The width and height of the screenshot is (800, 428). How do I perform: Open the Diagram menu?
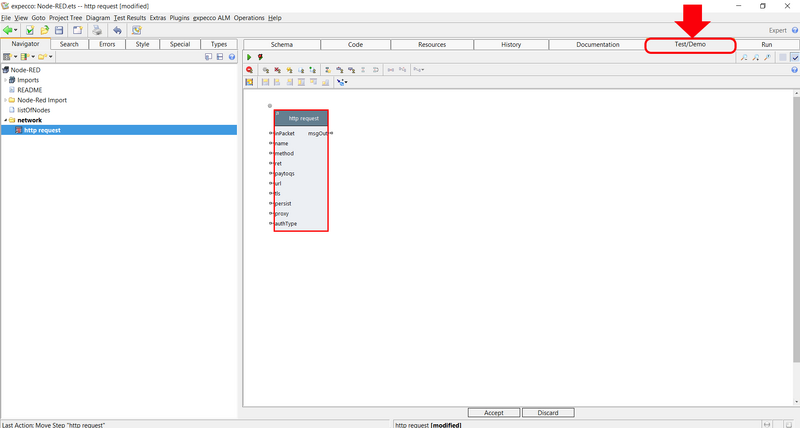click(x=98, y=18)
